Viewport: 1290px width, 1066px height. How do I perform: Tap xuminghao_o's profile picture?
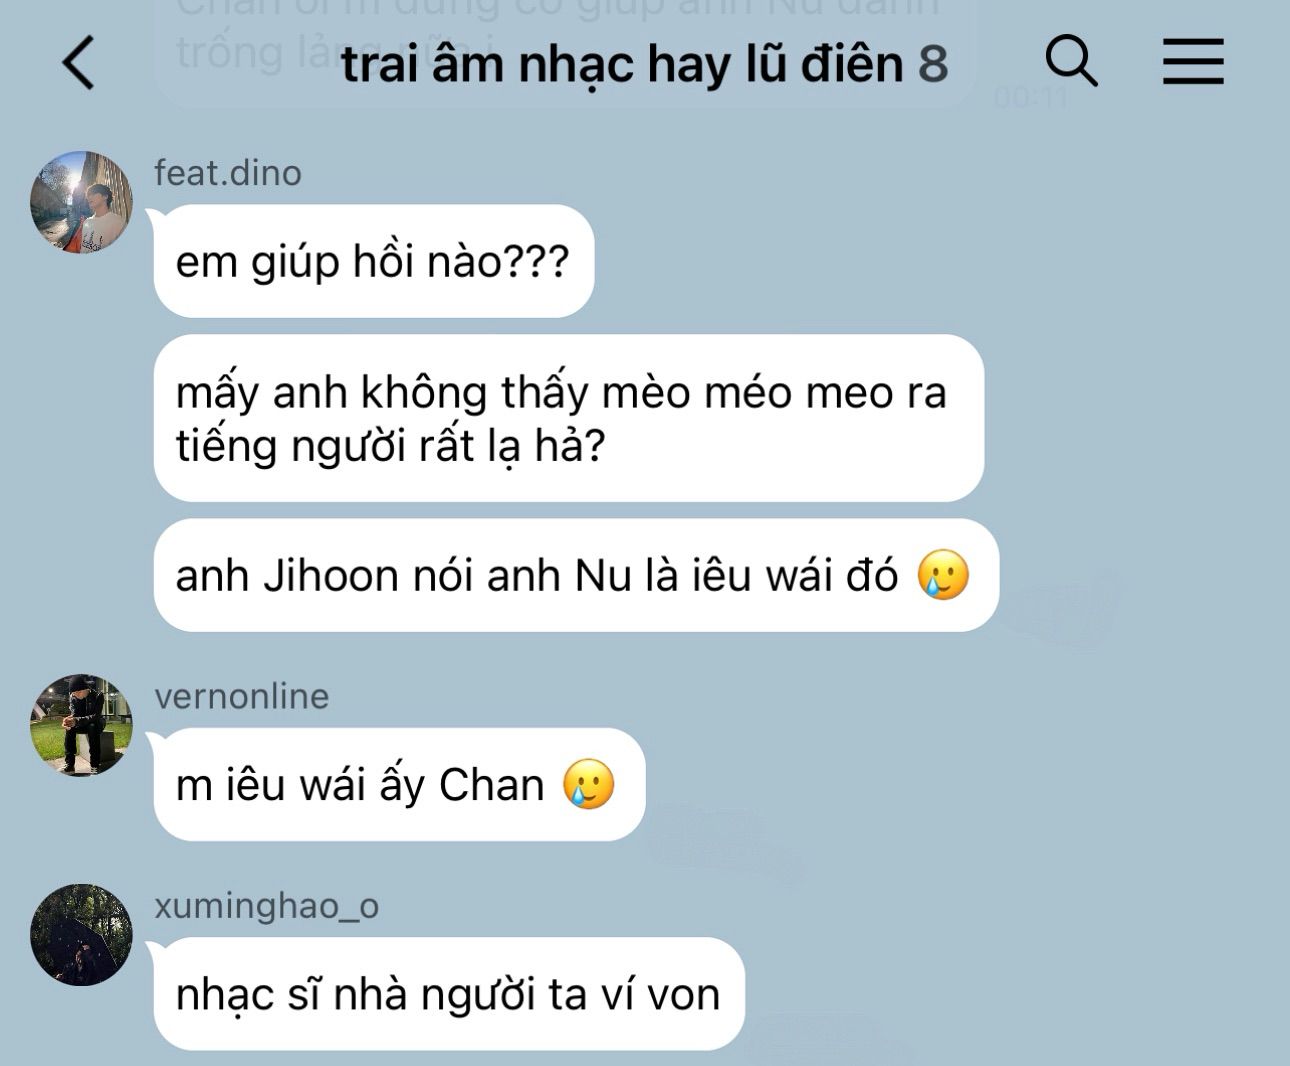[81, 935]
